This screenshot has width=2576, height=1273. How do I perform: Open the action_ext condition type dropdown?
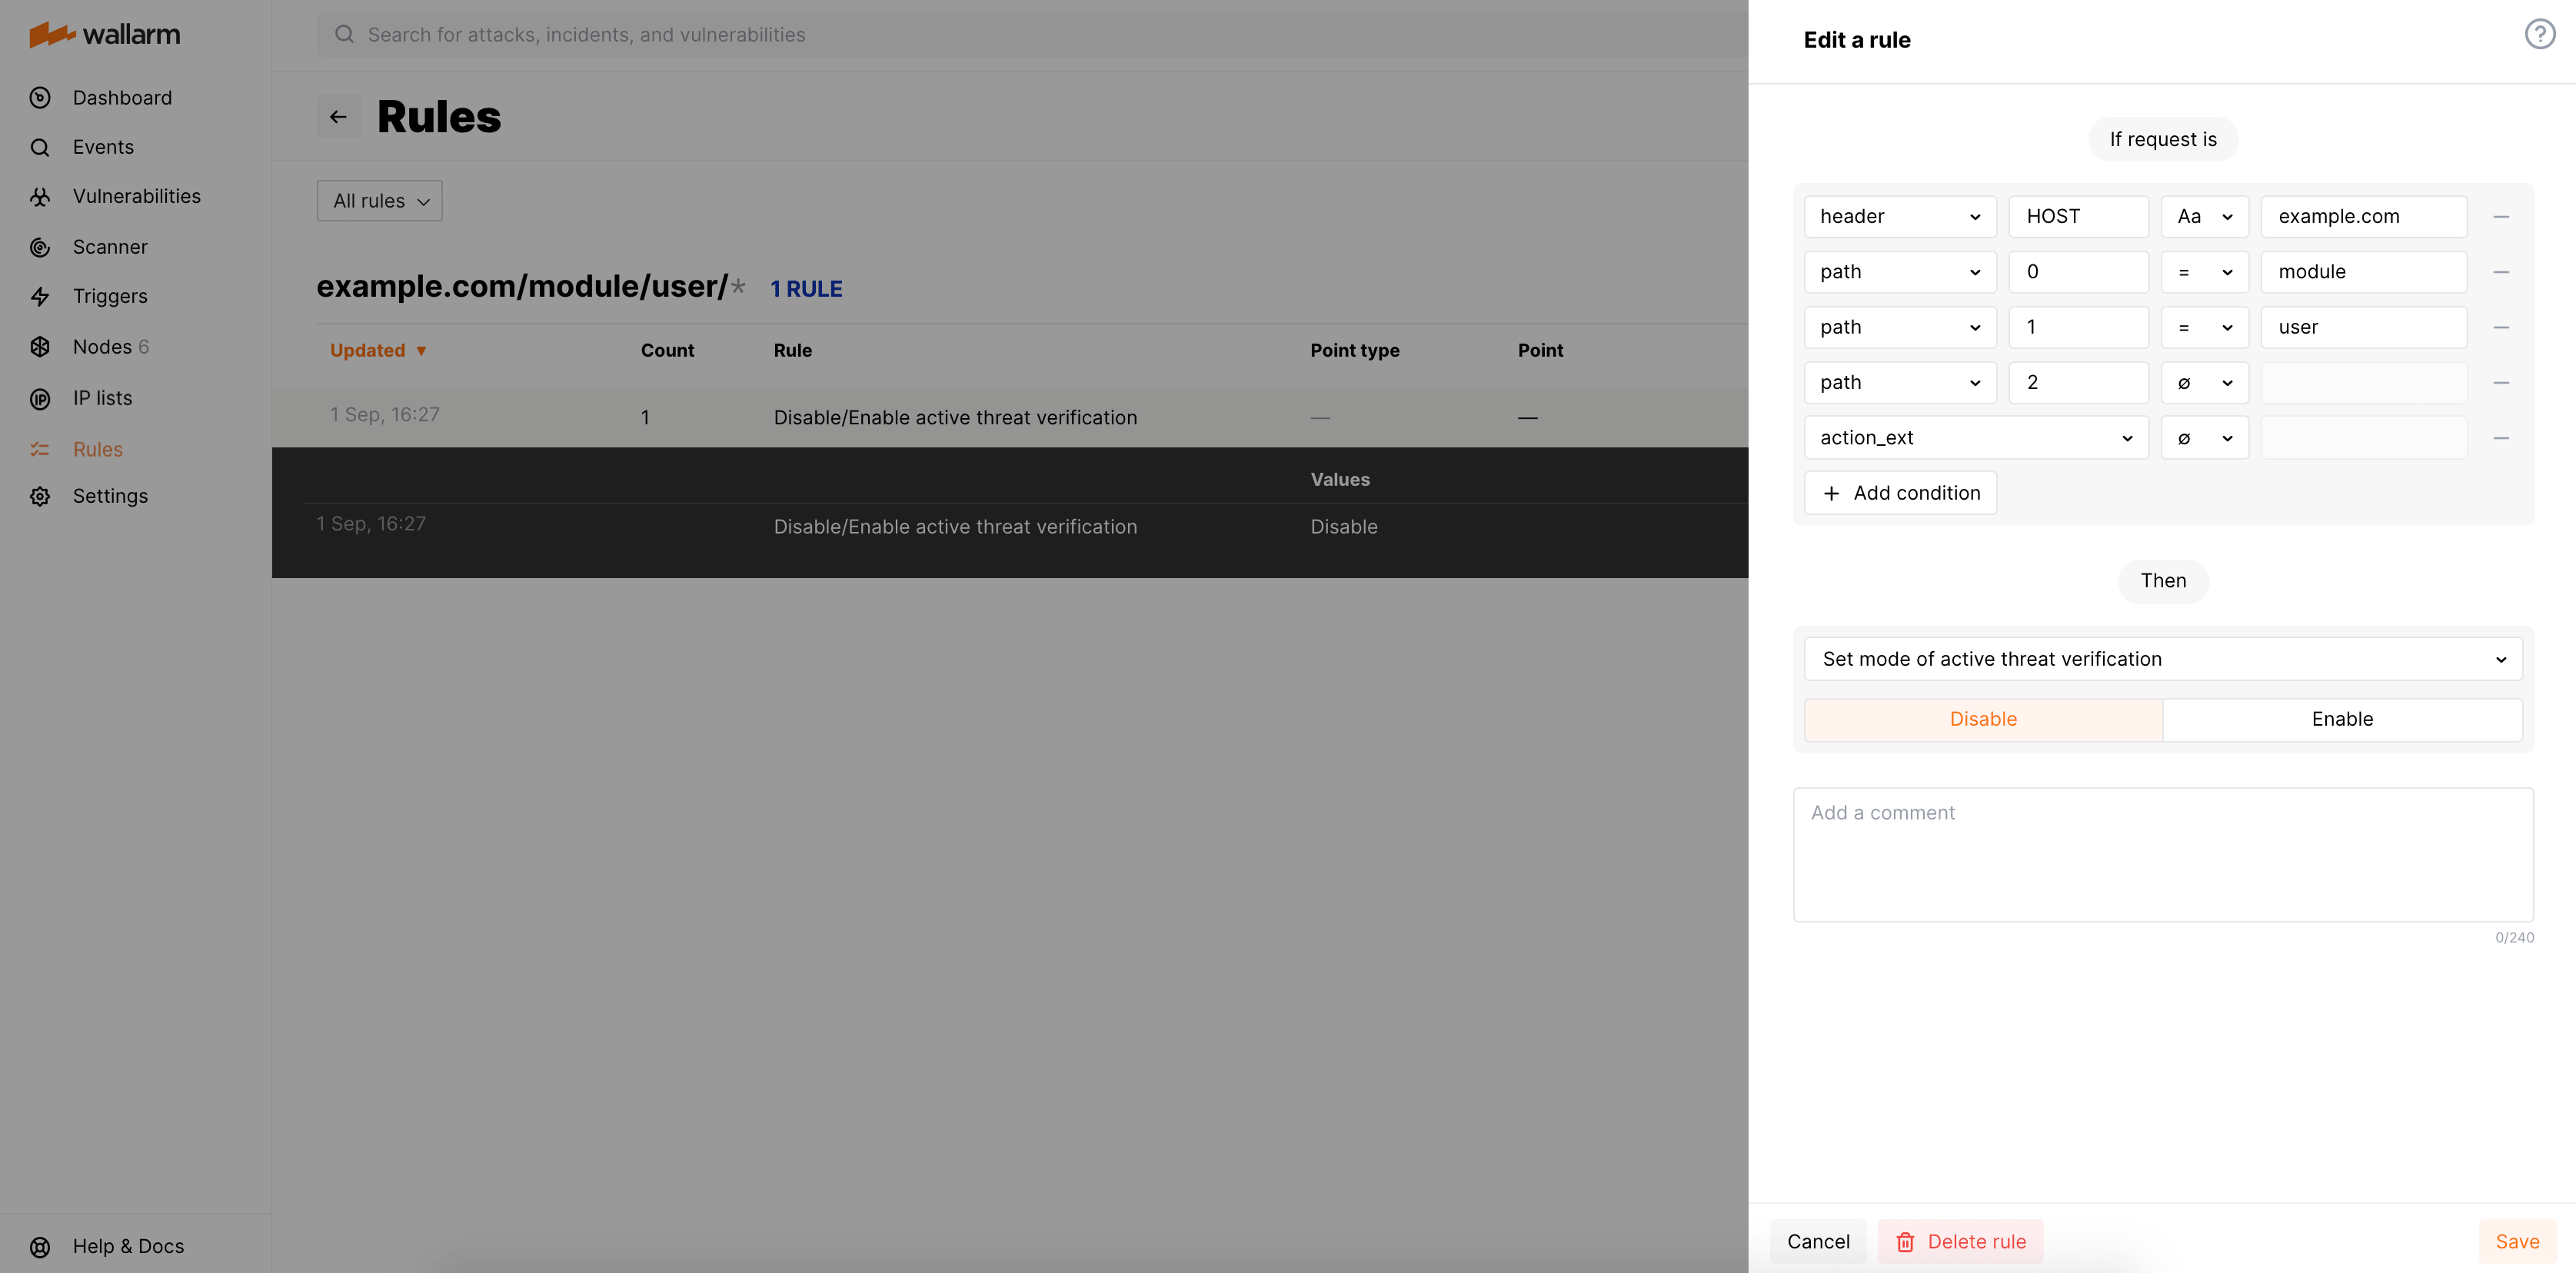point(1975,437)
